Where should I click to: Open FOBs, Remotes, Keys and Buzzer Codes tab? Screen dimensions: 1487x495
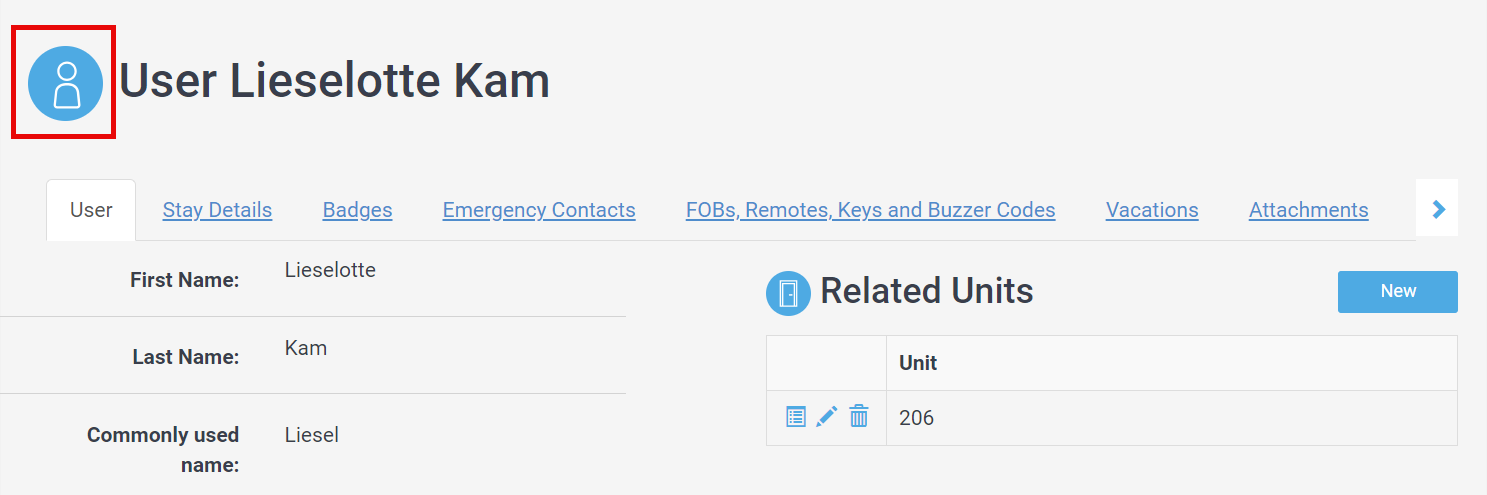point(871,210)
